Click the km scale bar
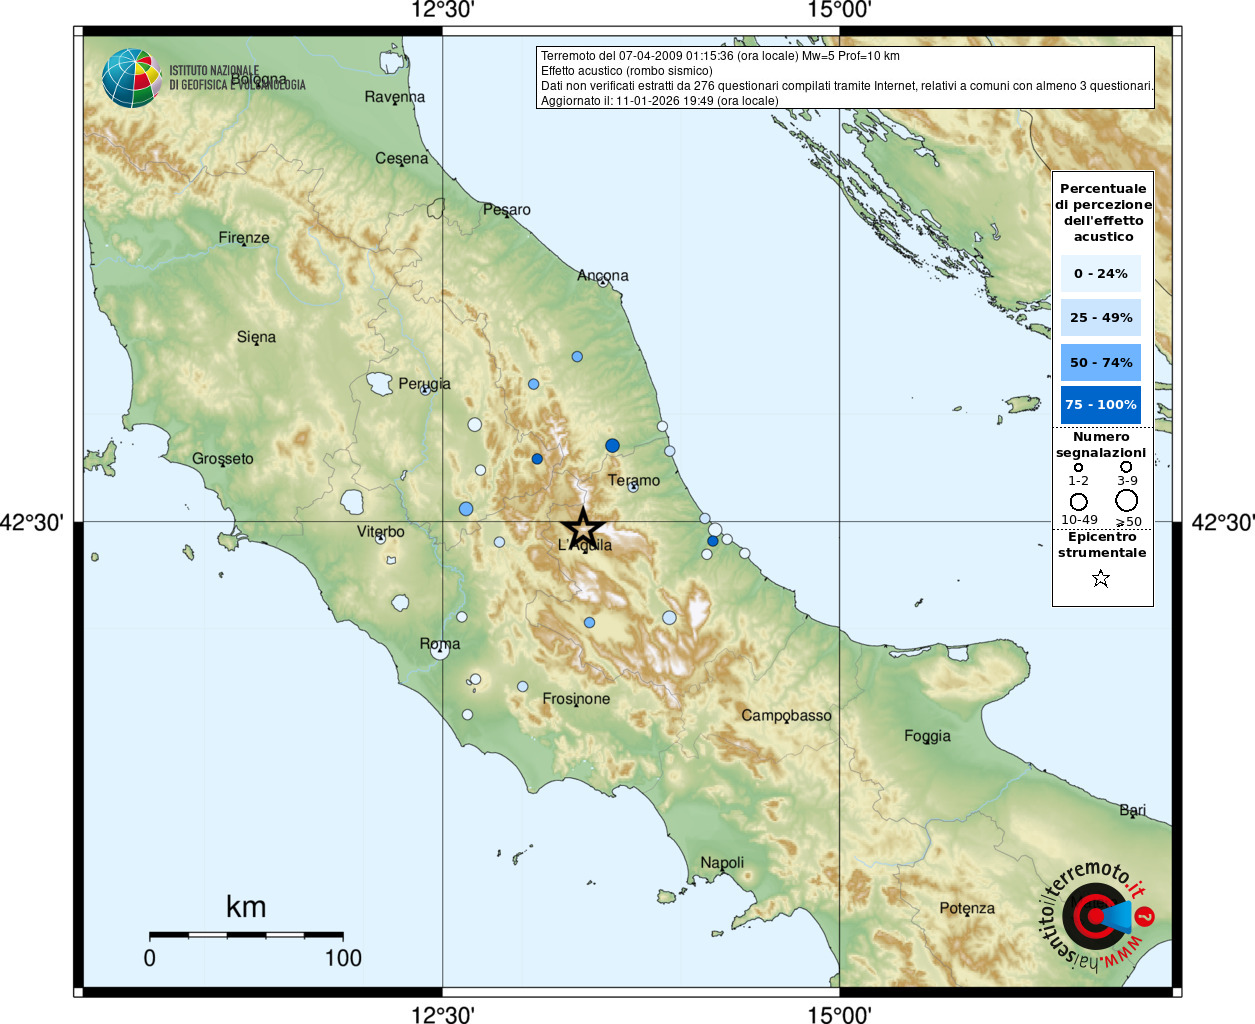 pos(246,935)
